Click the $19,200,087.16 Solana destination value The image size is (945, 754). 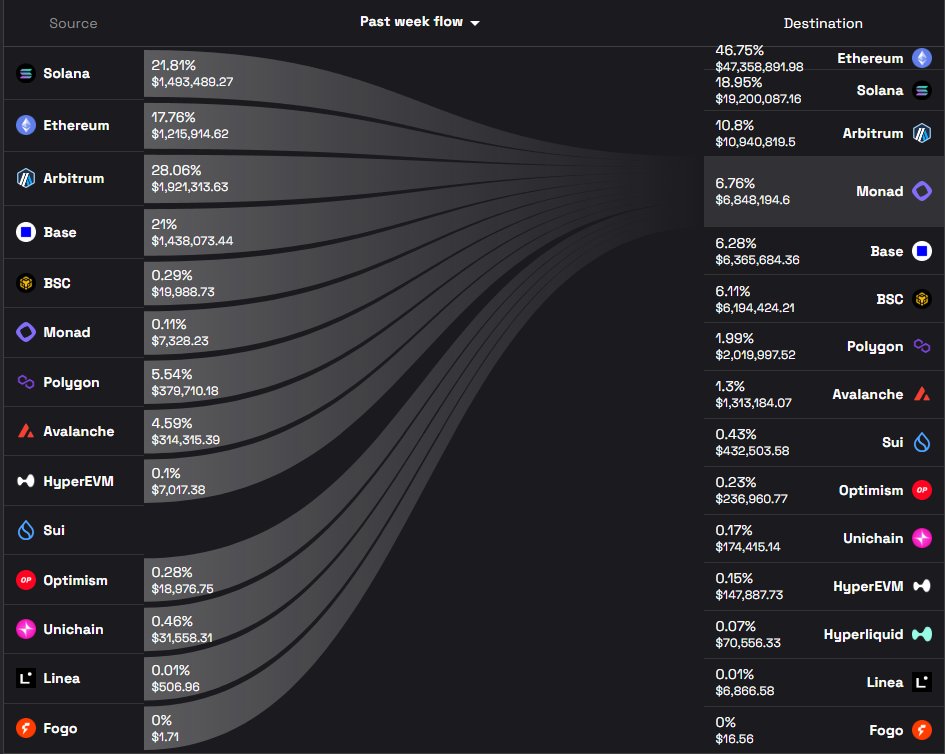click(x=758, y=99)
